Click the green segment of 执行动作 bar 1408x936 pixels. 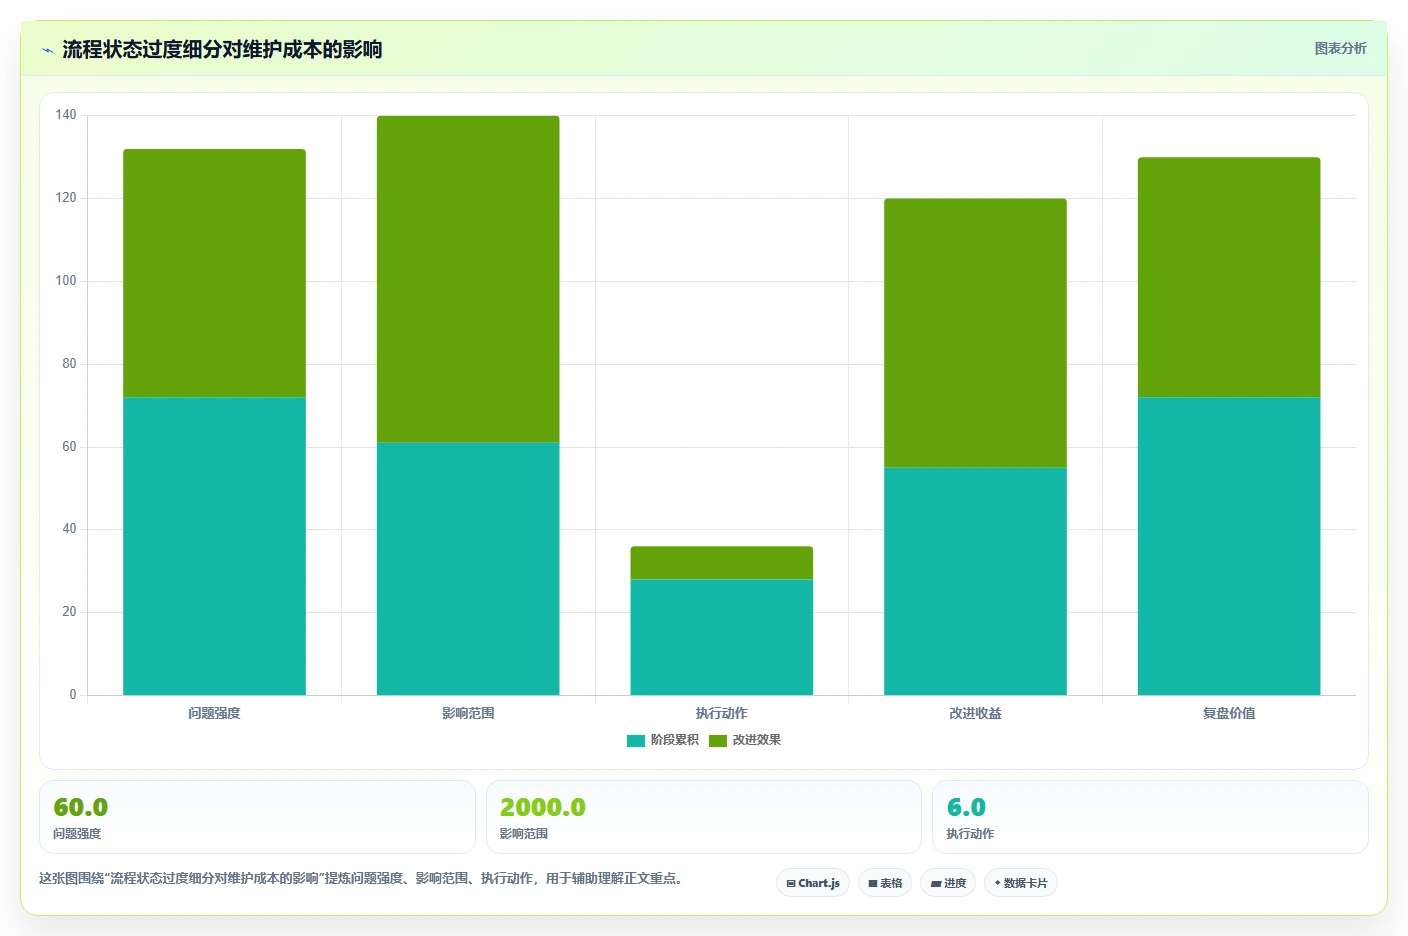point(721,563)
